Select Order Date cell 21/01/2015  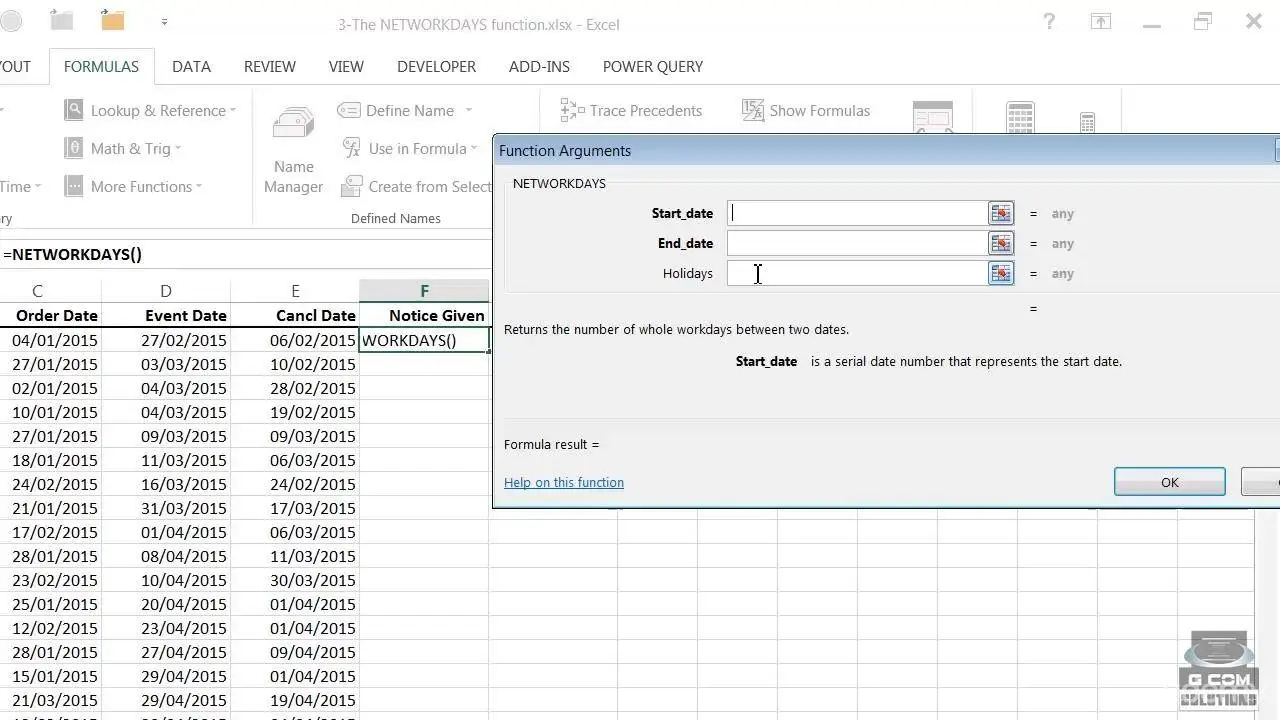coord(50,508)
